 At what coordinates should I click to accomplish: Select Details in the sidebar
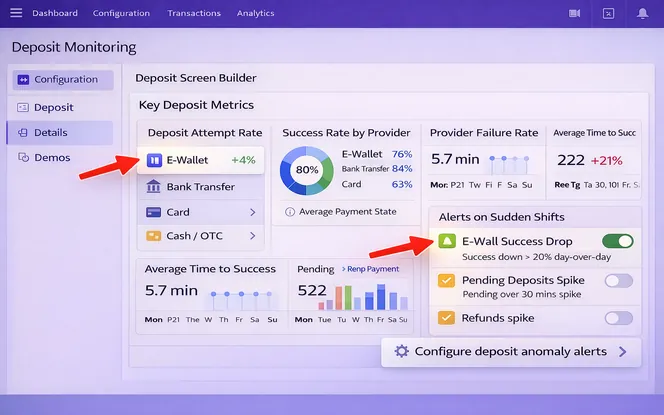pos(60,133)
